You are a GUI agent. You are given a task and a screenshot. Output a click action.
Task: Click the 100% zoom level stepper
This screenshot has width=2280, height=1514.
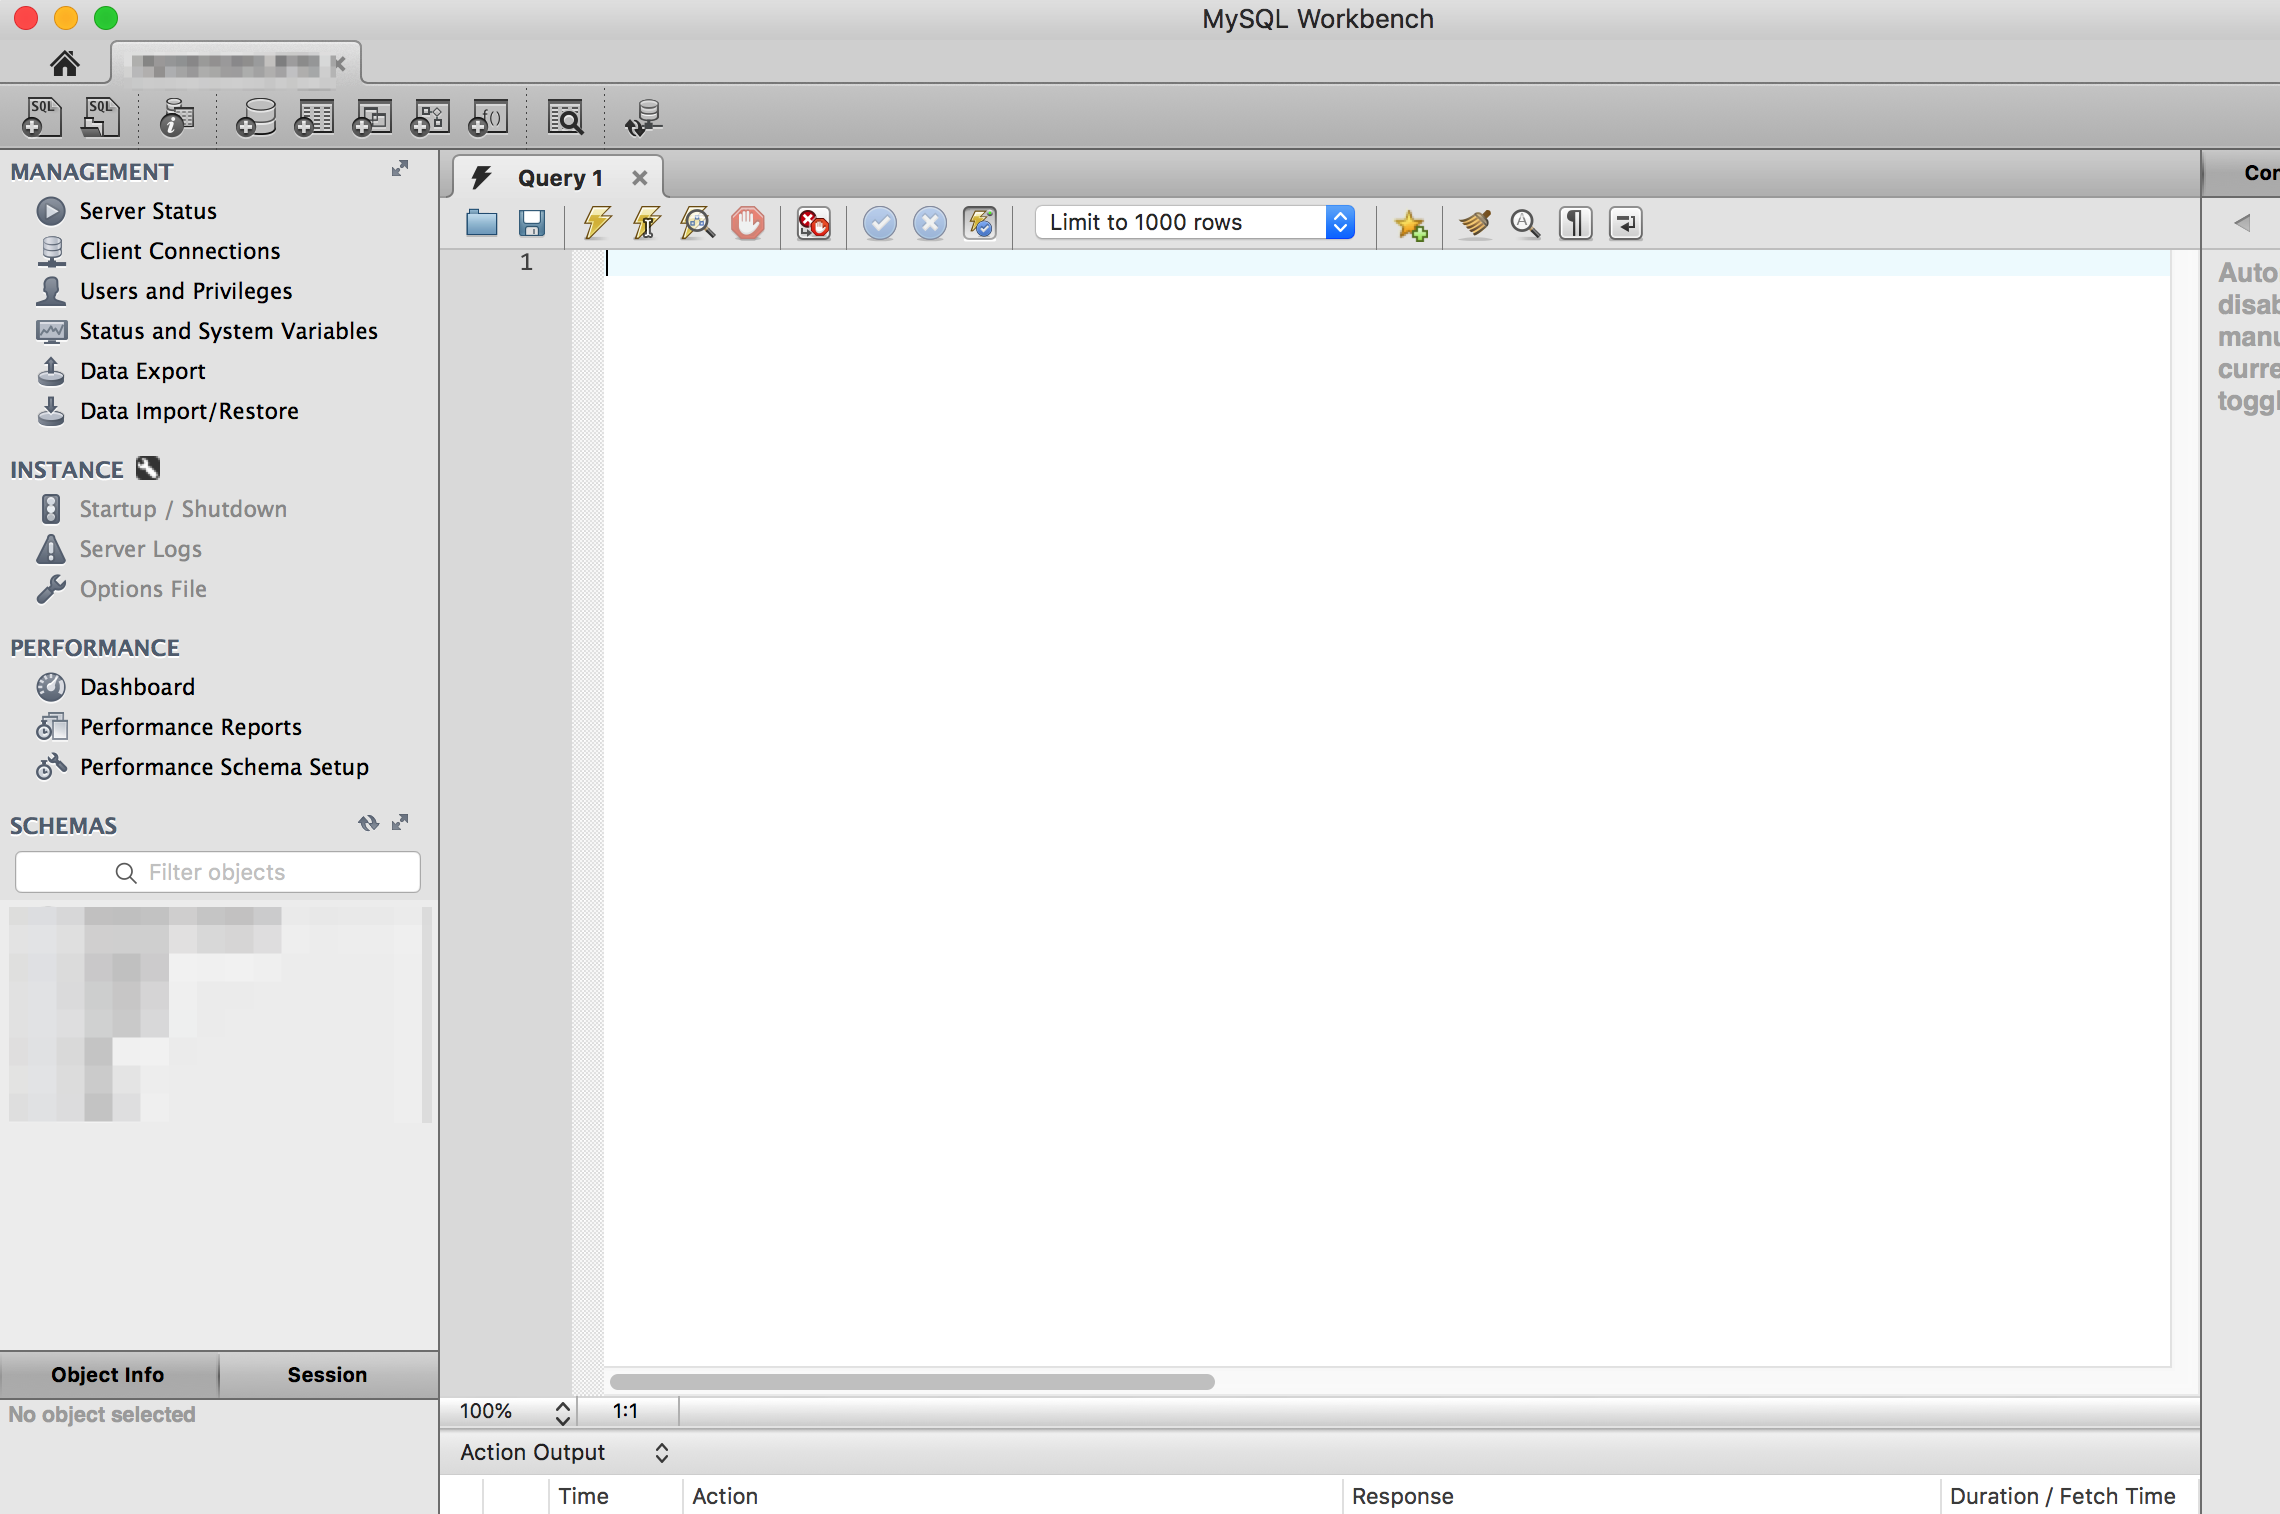(562, 1411)
